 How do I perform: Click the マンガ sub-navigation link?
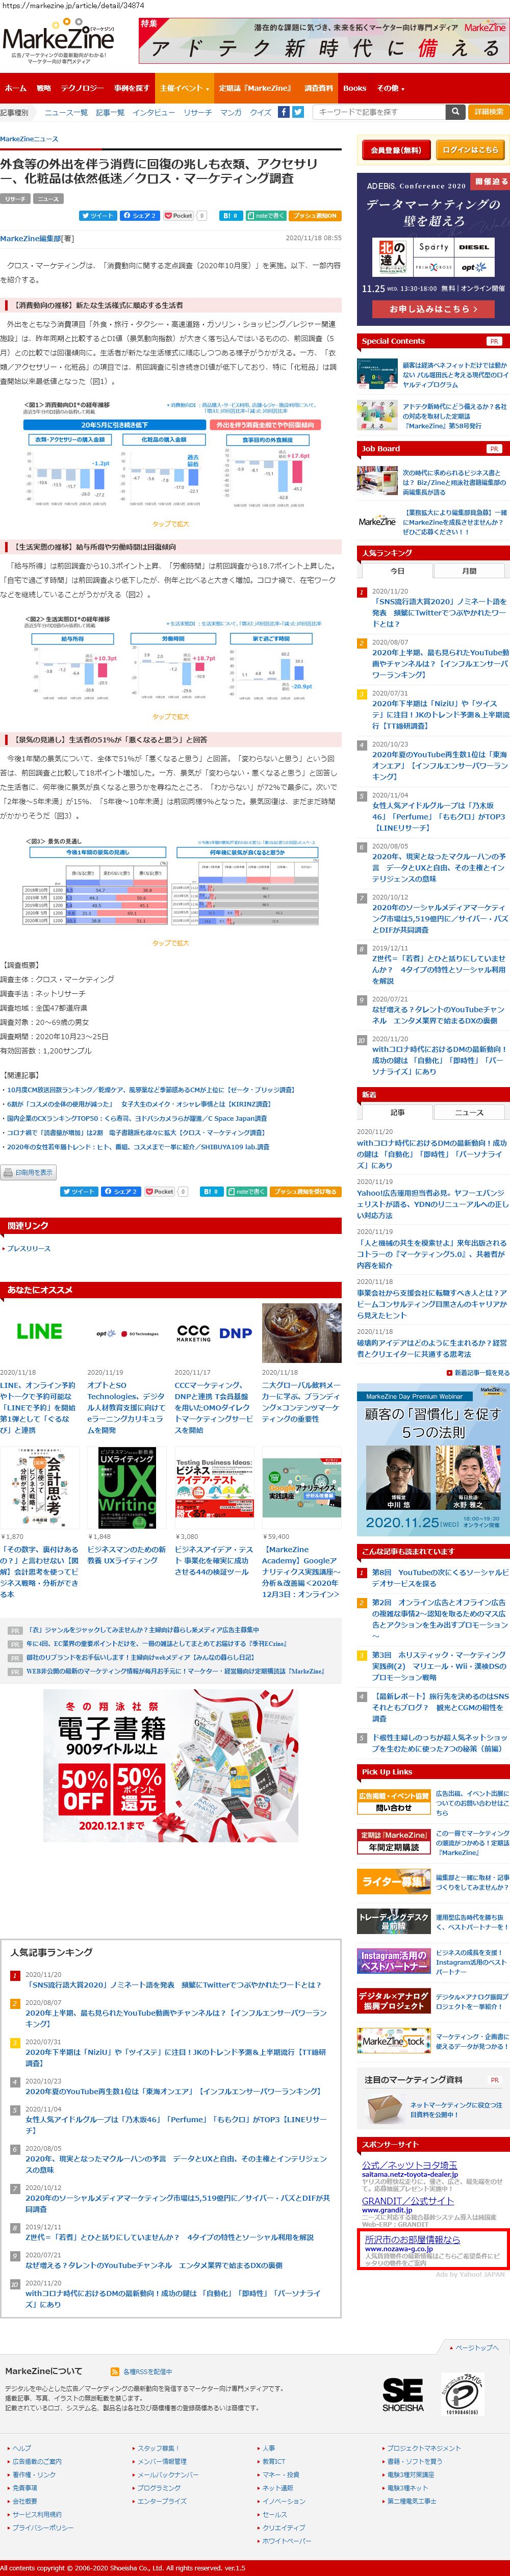point(231,112)
